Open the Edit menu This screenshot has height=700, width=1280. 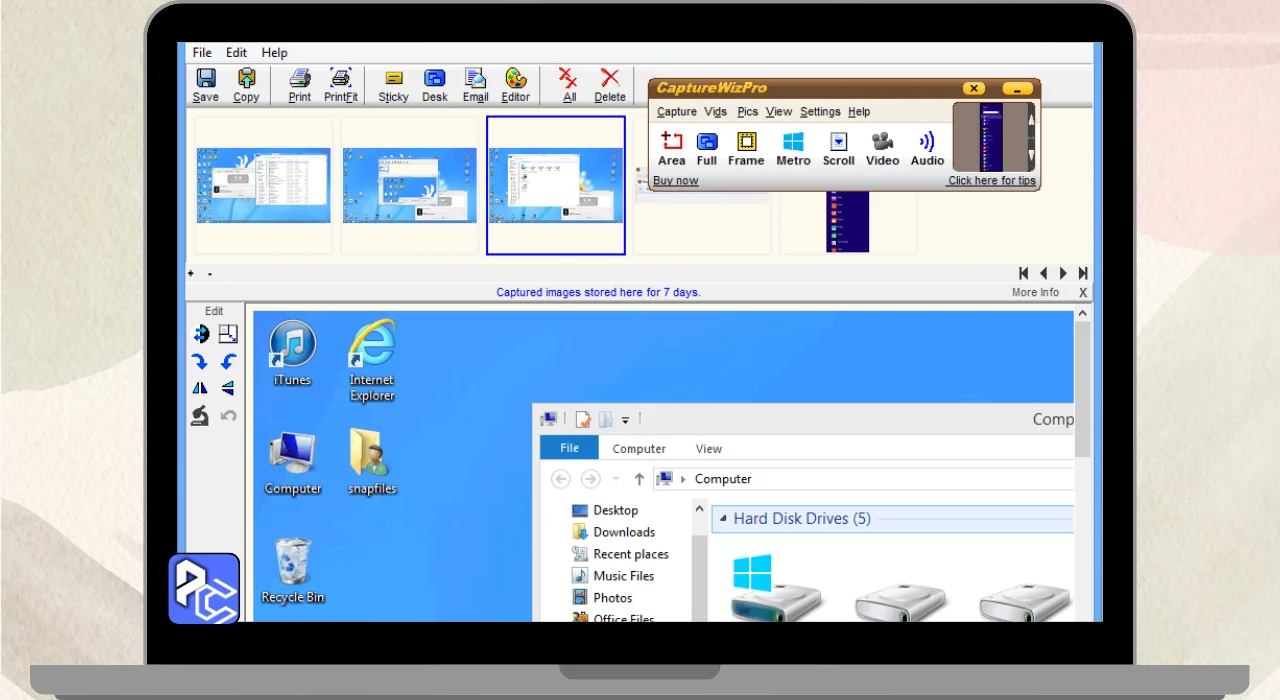coord(236,53)
